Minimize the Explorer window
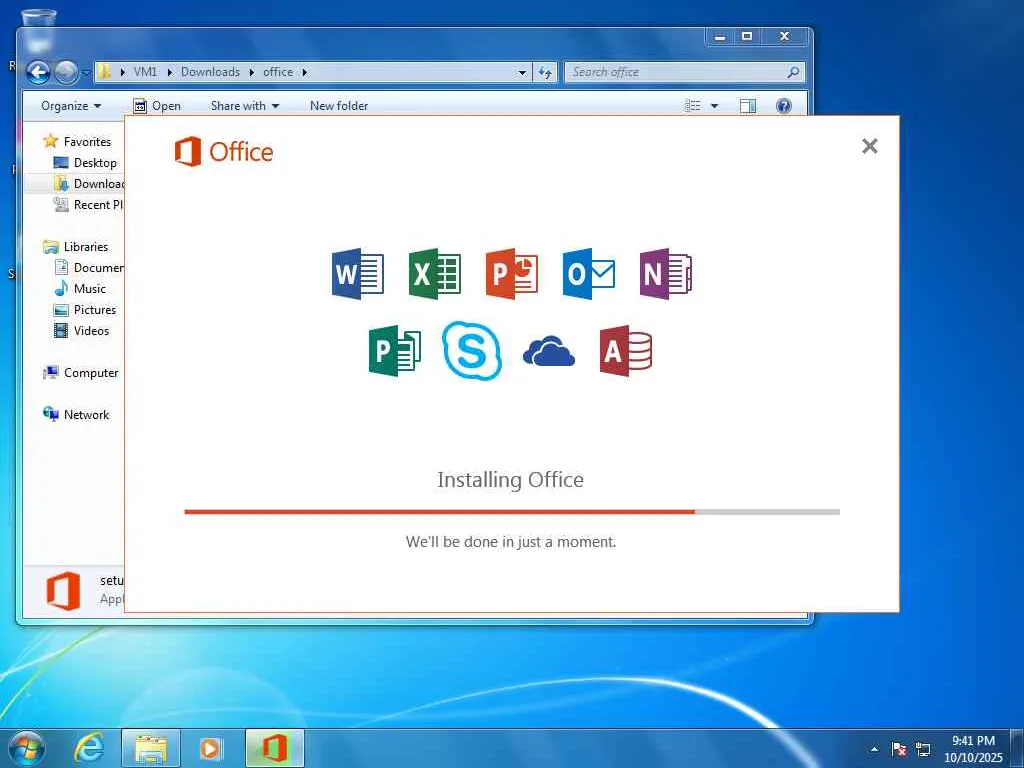This screenshot has height=768, width=1024. click(720, 37)
